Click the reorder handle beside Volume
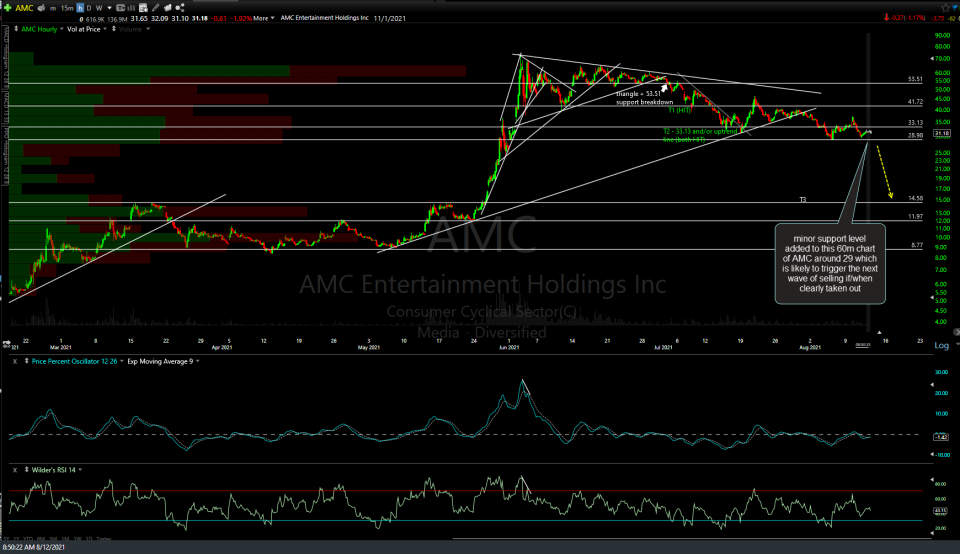The height and width of the screenshot is (554, 960). pos(114,29)
